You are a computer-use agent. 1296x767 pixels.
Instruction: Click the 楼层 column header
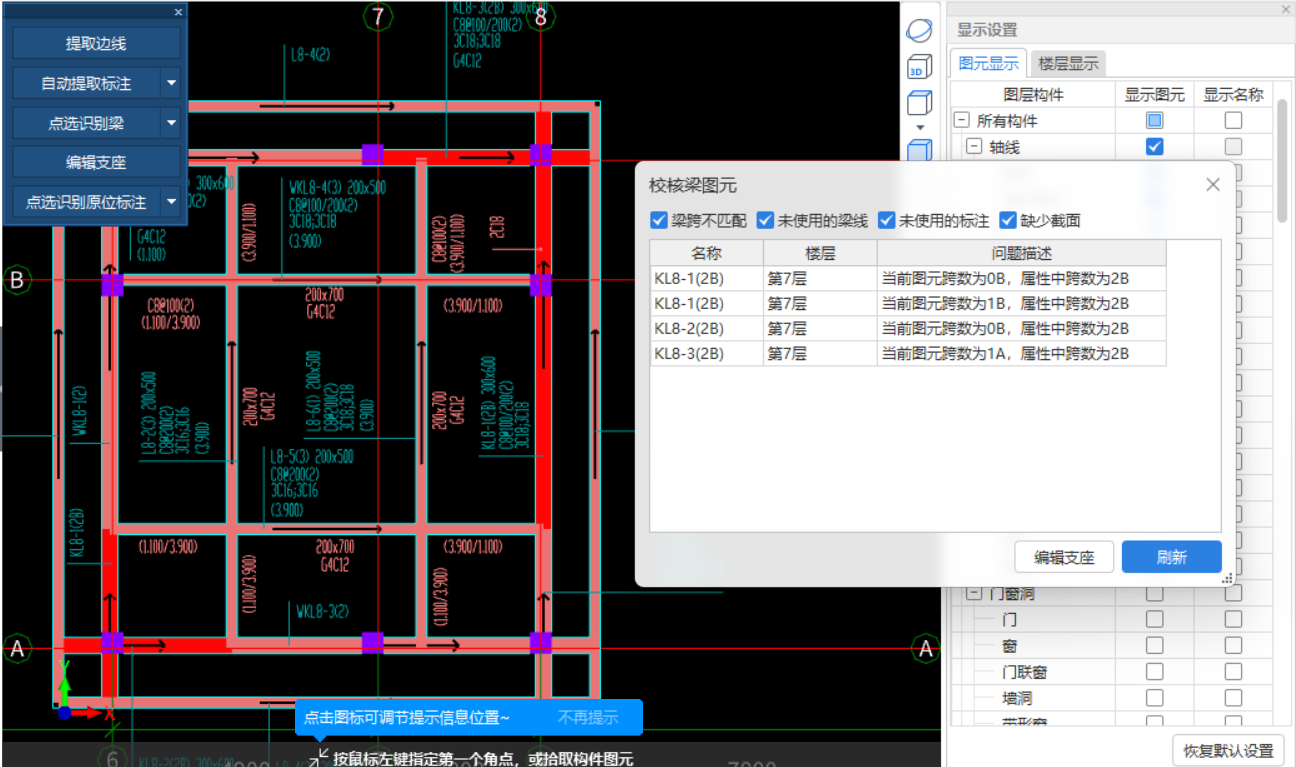[x=820, y=253]
